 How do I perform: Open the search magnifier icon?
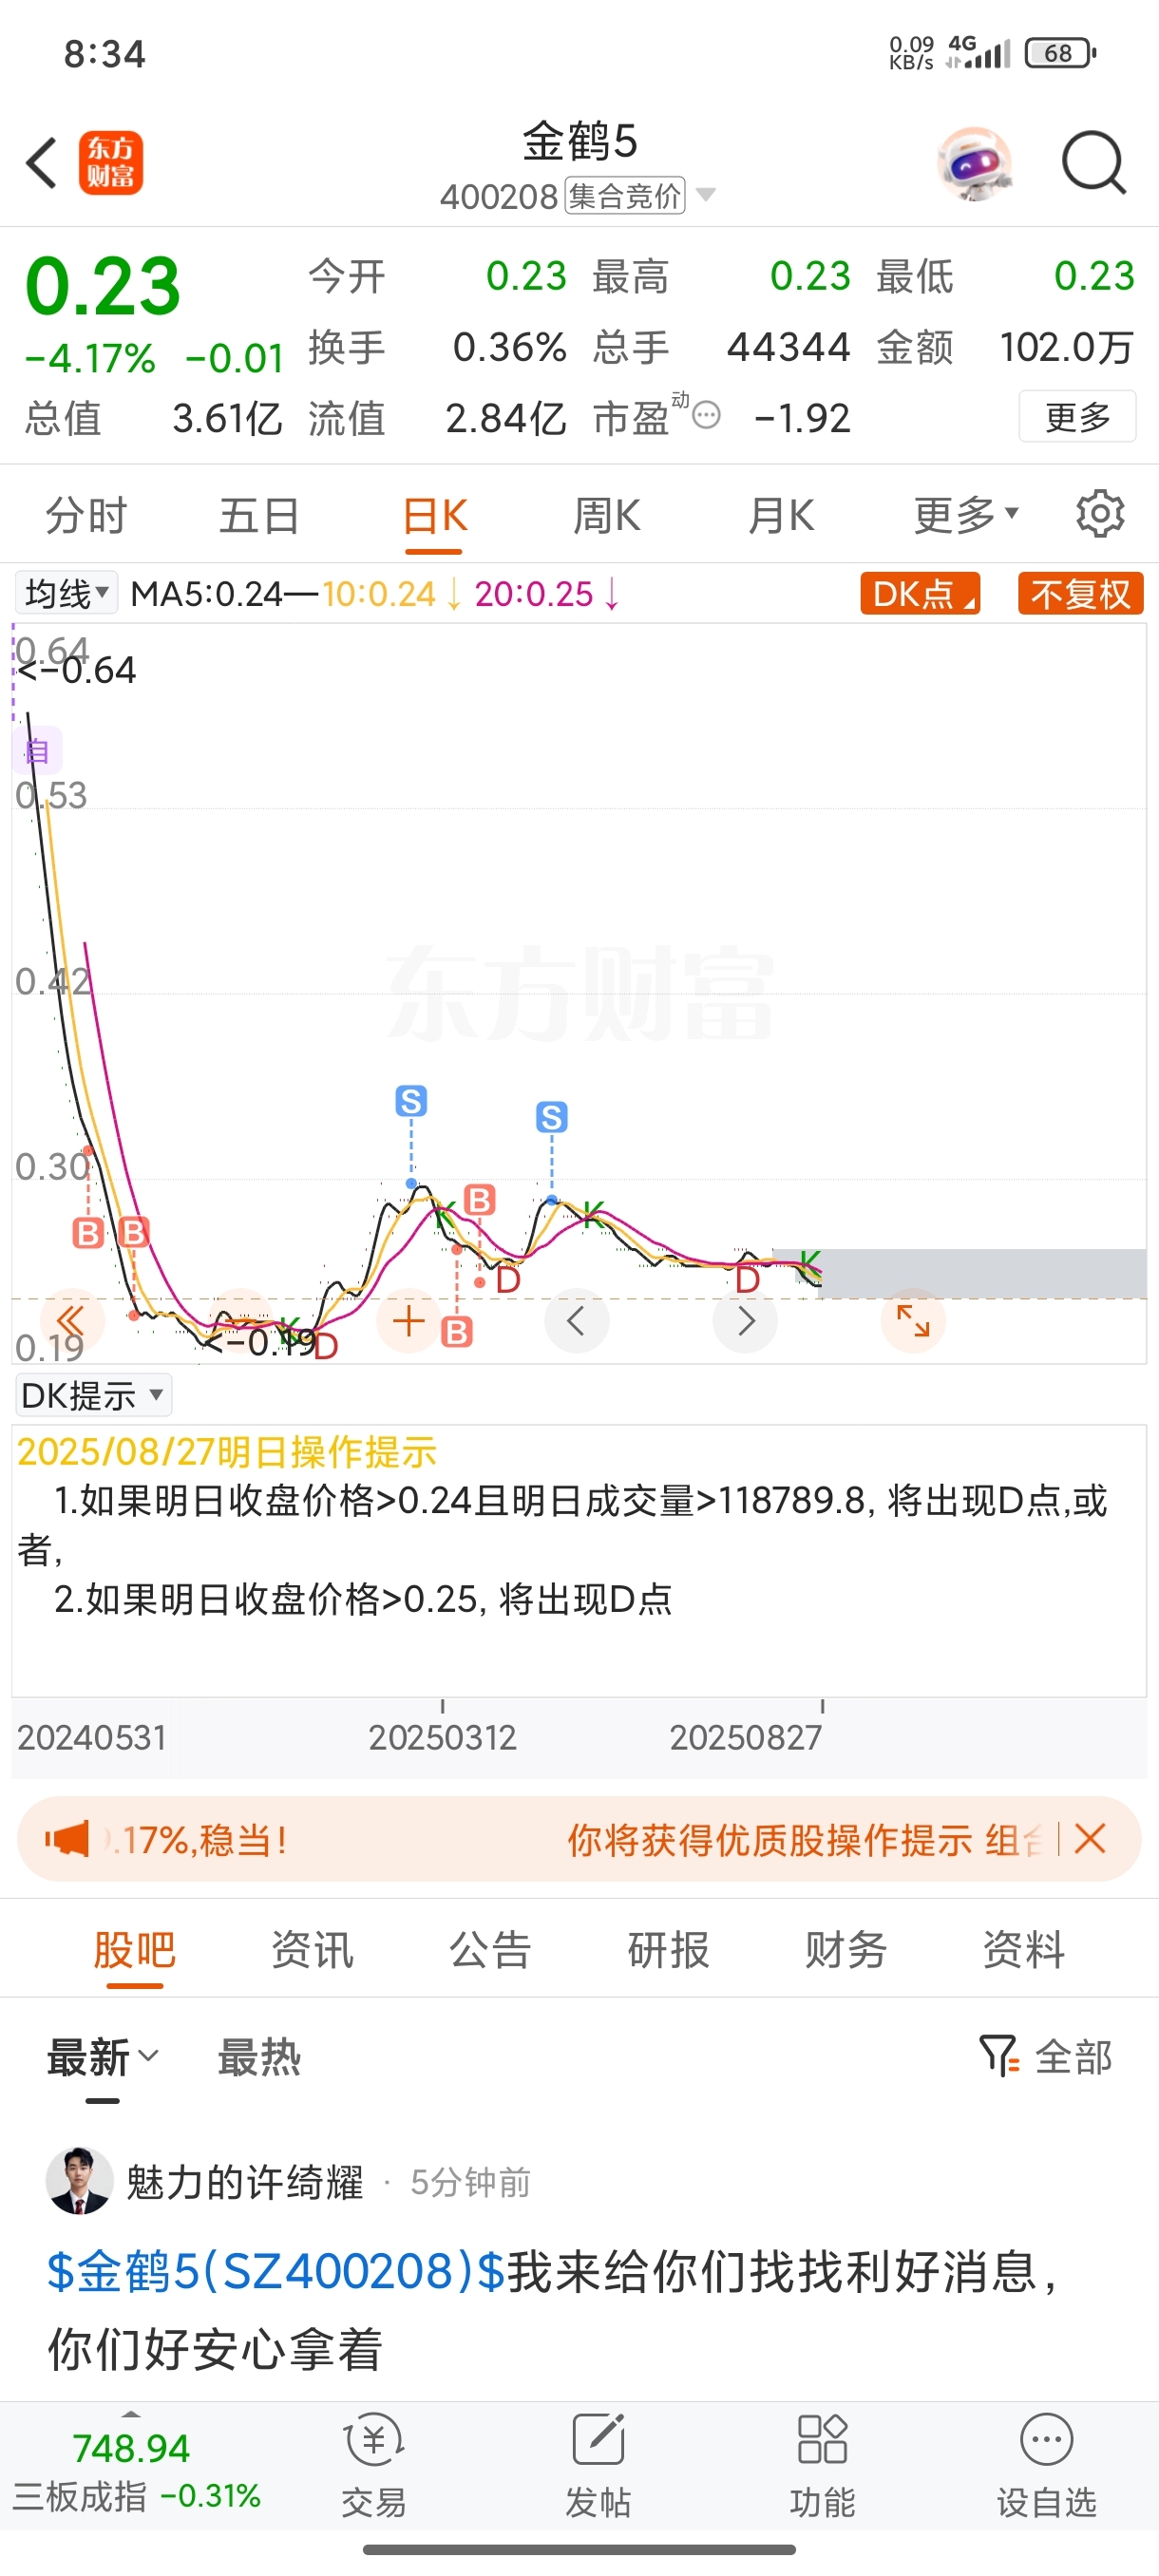coord(1094,162)
